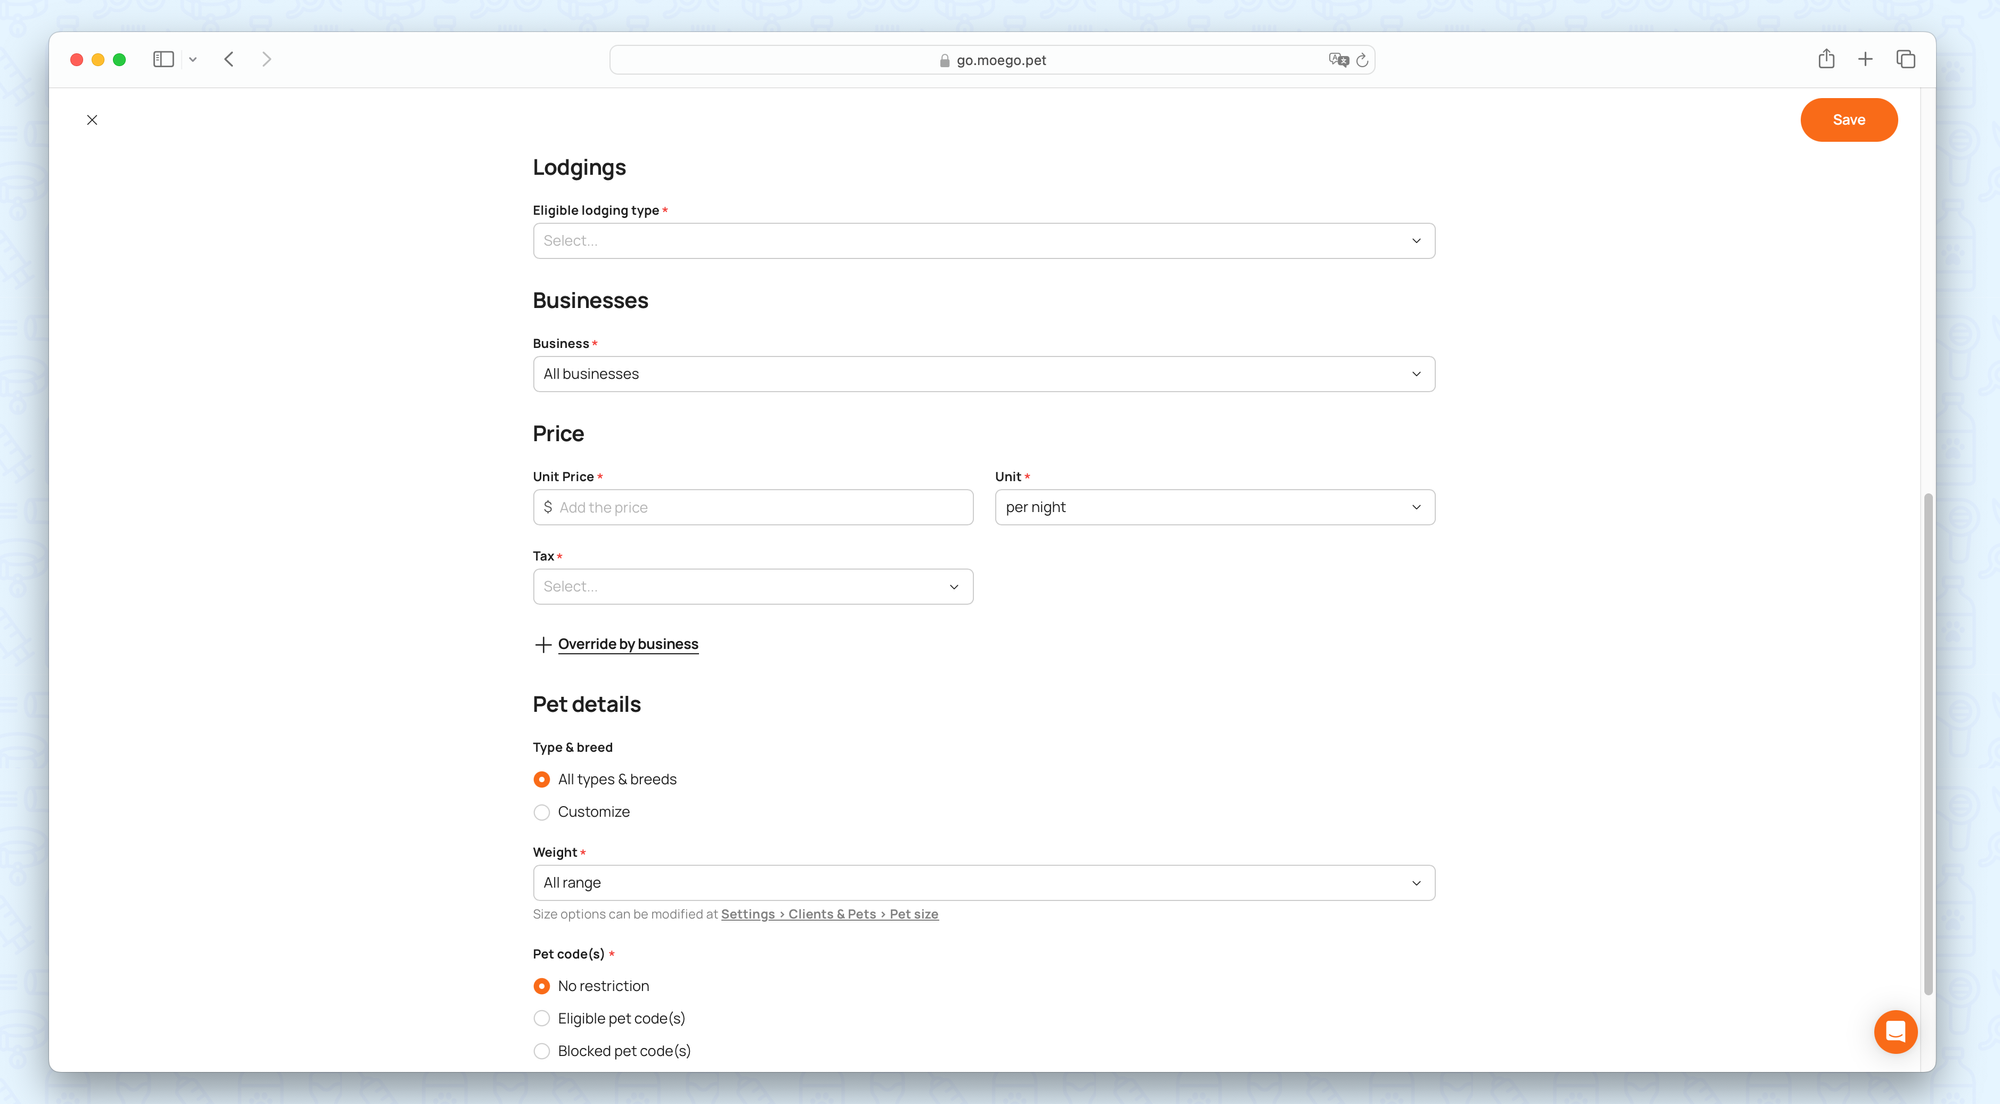Click the translate icon in address bar
This screenshot has width=2000, height=1104.
point(1338,60)
